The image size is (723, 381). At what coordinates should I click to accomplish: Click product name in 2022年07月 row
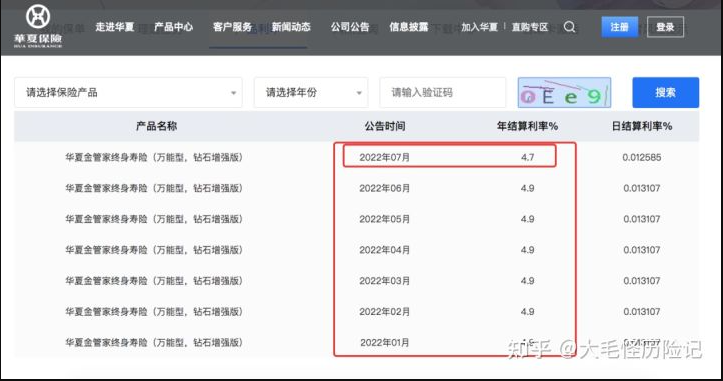(x=154, y=157)
